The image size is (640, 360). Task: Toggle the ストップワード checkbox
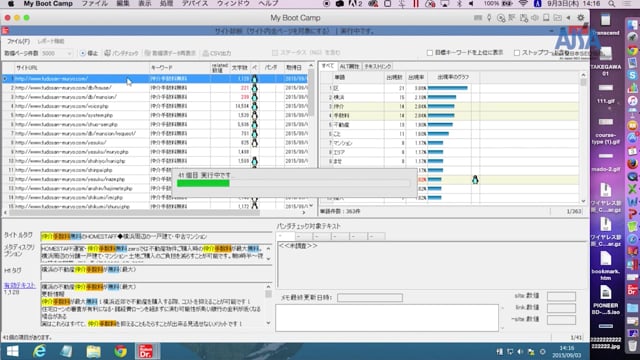[x=517, y=53]
